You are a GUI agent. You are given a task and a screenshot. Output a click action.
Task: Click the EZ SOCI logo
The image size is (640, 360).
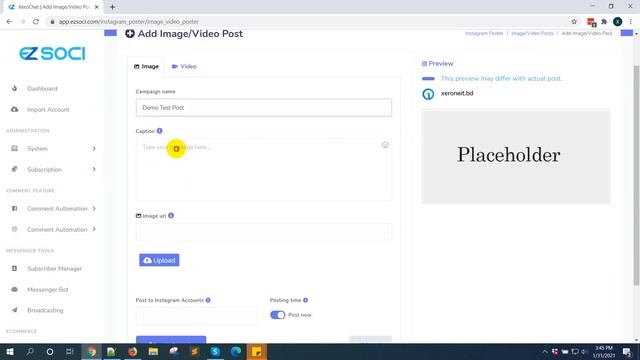tap(52, 53)
